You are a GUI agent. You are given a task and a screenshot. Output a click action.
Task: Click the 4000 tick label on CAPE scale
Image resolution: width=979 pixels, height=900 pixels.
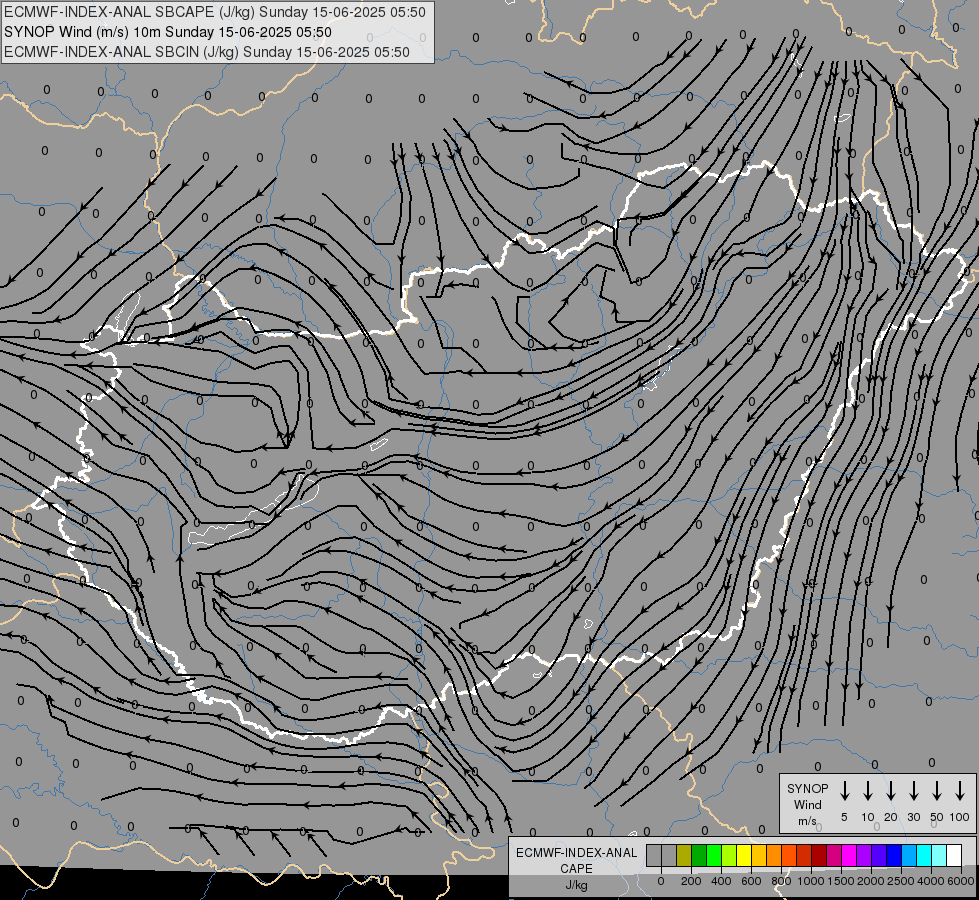click(931, 881)
